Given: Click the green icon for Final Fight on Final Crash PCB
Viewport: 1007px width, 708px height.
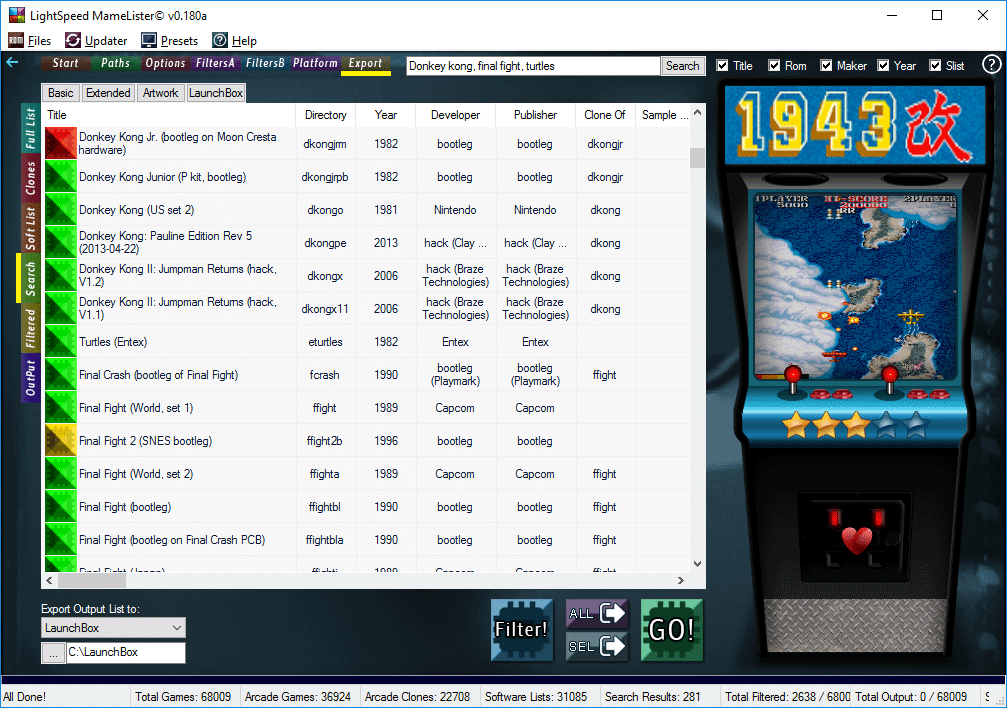Looking at the screenshot, I should coord(61,540).
